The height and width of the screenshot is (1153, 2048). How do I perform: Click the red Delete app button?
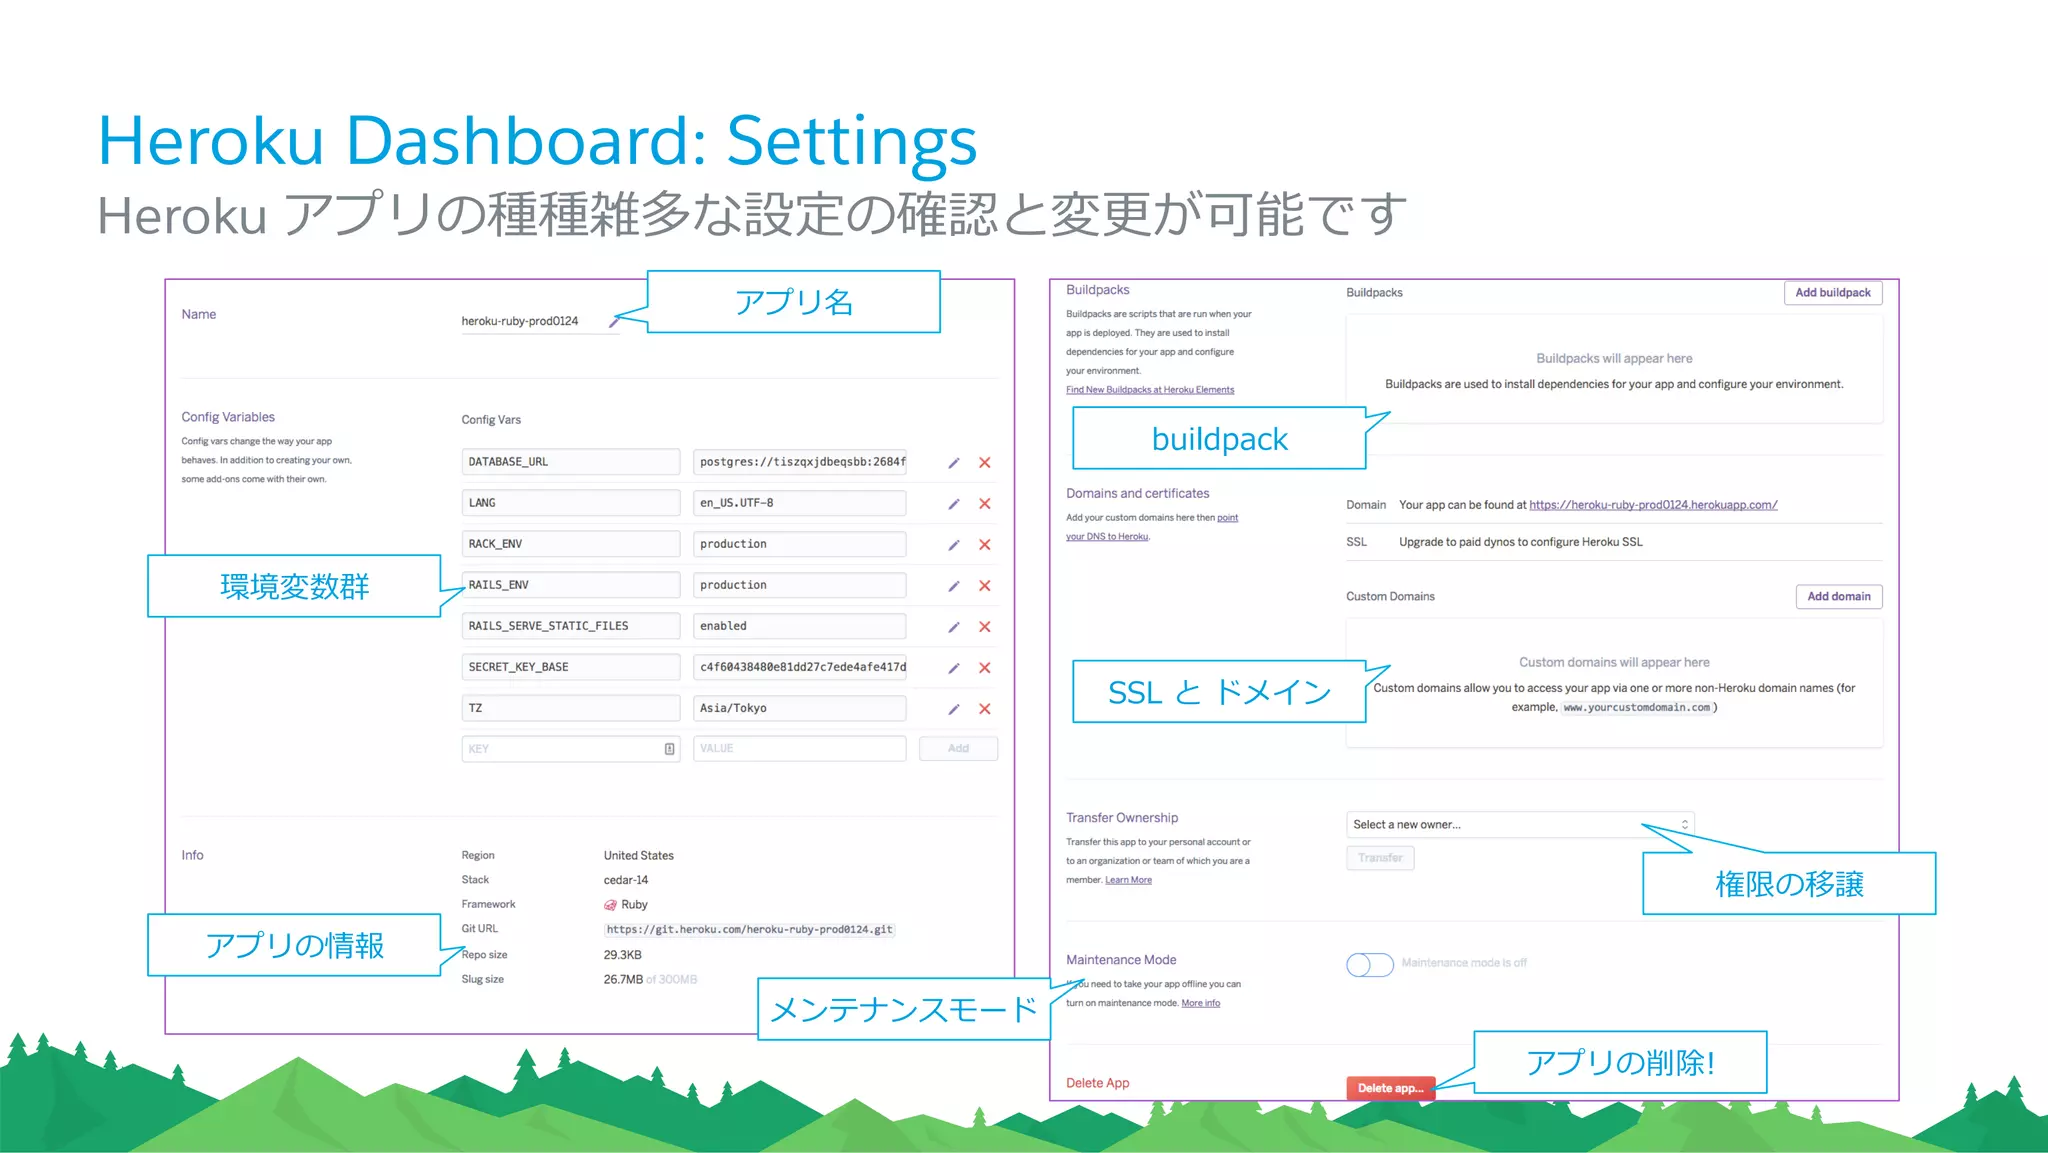pos(1390,1089)
